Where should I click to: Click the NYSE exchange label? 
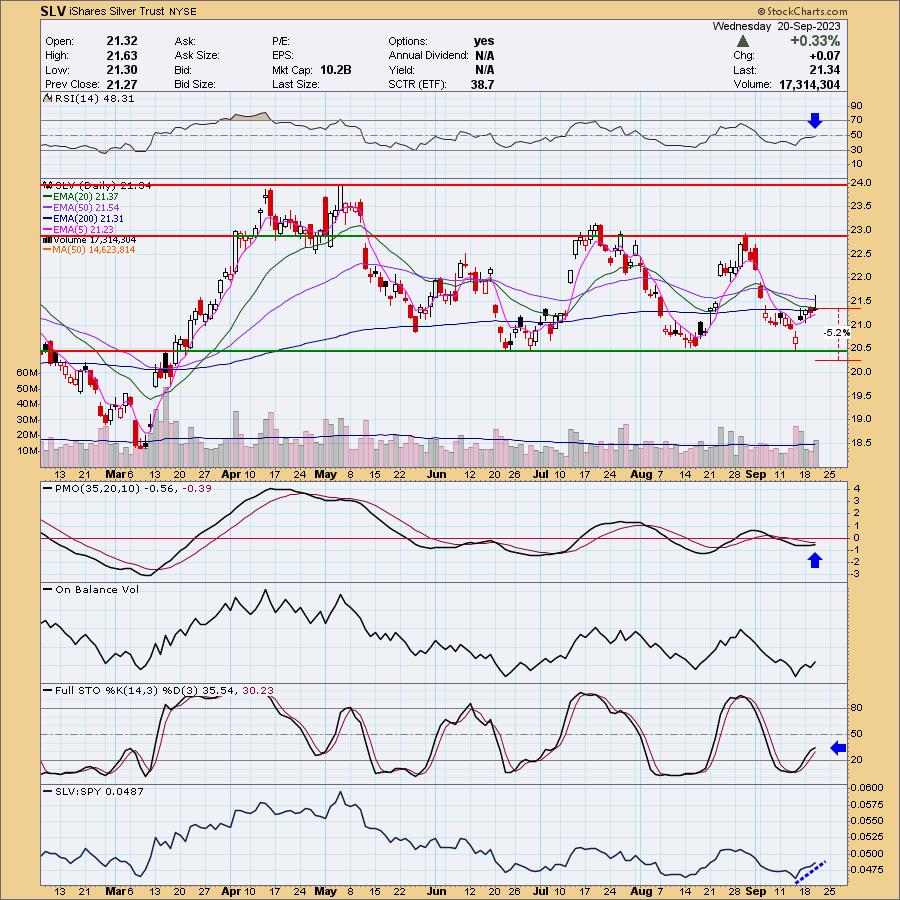183,11
